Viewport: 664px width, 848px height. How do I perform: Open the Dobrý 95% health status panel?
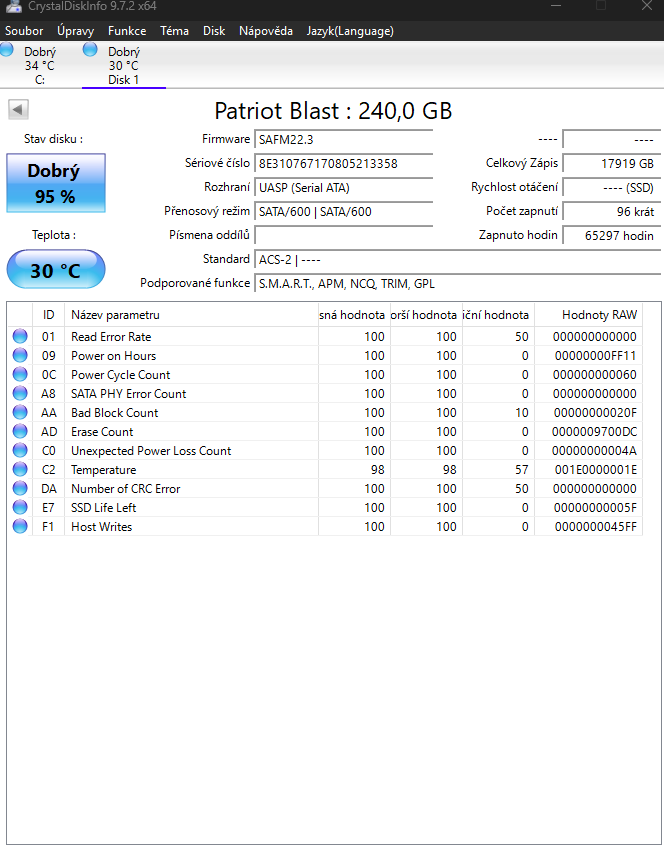55,183
